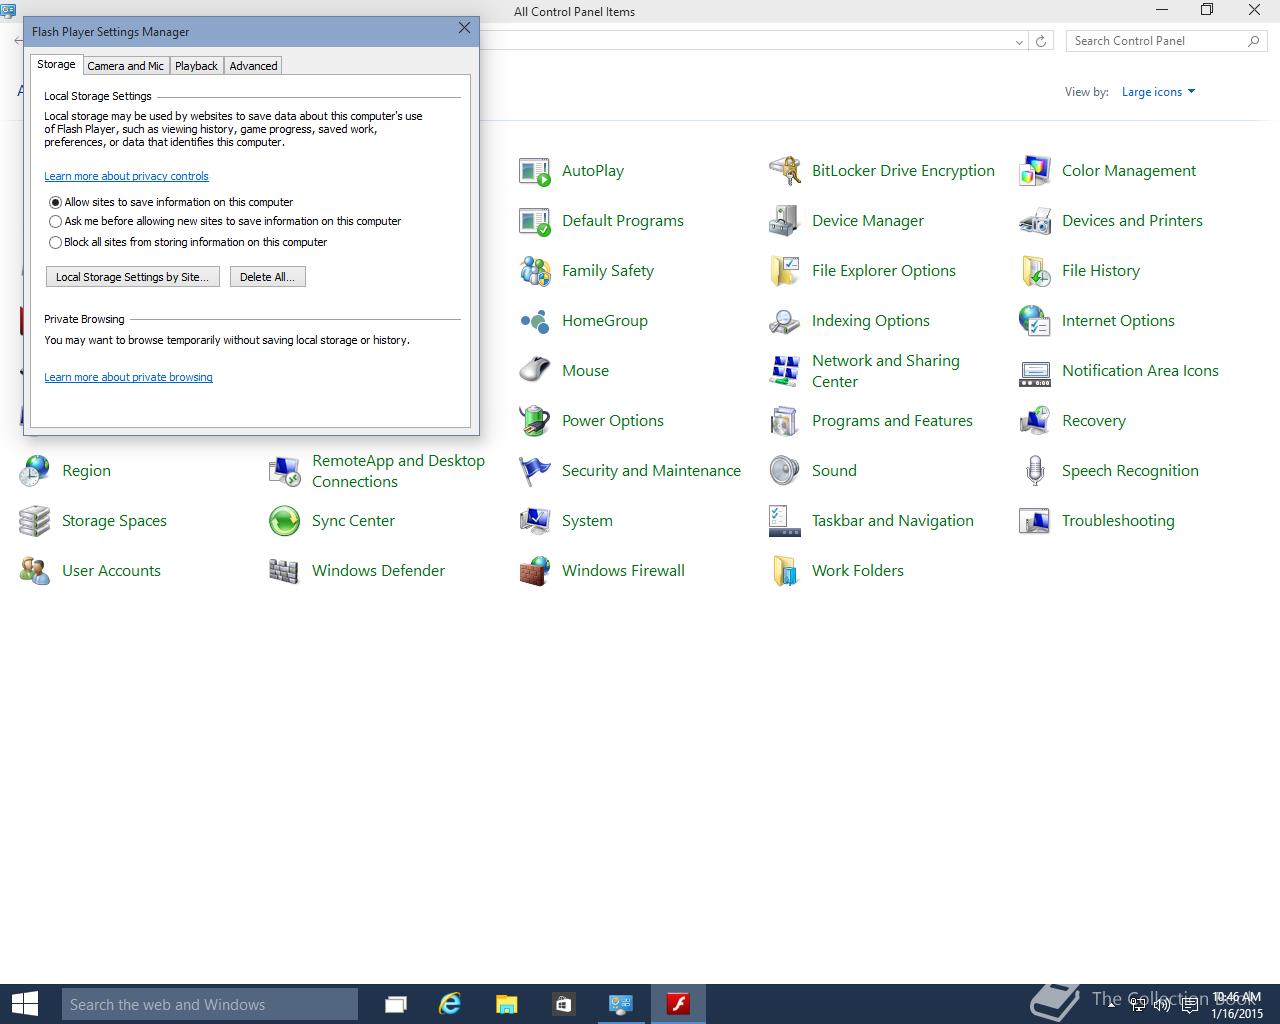
Task: Open the Windows Start button
Action: coord(24,1004)
